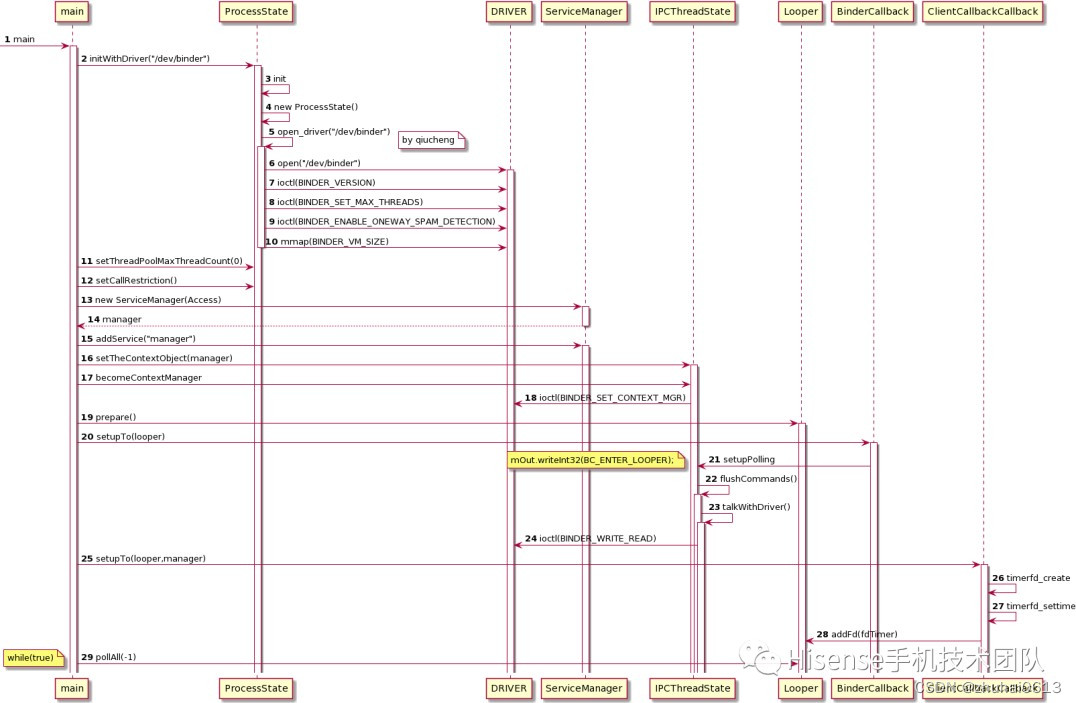The width and height of the screenshot is (1076, 703).
Task: Click the bottom ServiceManager participant box
Action: tap(584, 689)
